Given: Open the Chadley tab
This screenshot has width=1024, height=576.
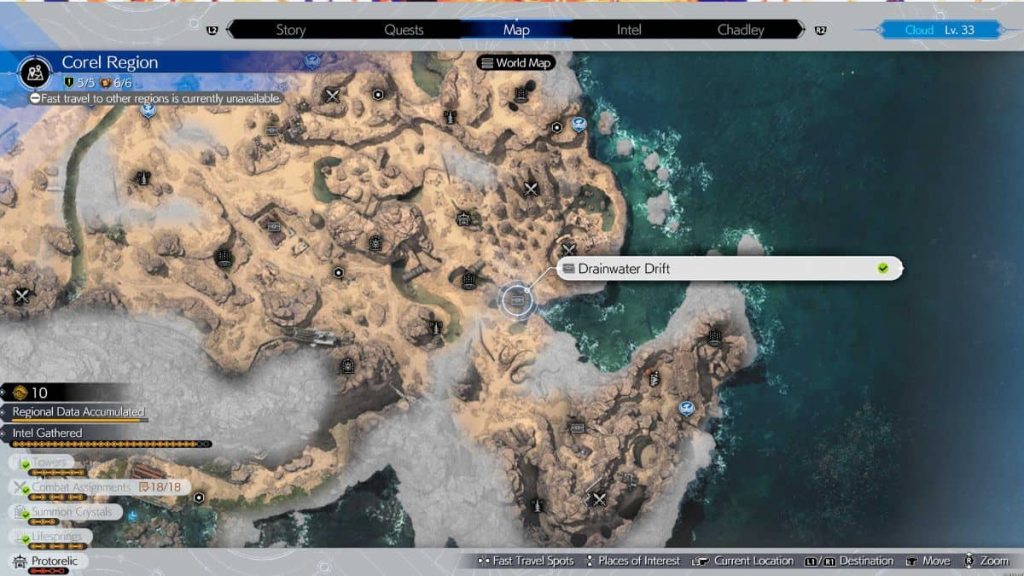Looking at the screenshot, I should [x=741, y=30].
